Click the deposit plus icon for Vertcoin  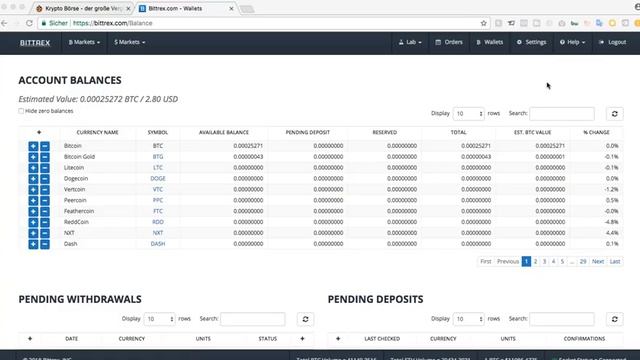[x=33, y=190]
